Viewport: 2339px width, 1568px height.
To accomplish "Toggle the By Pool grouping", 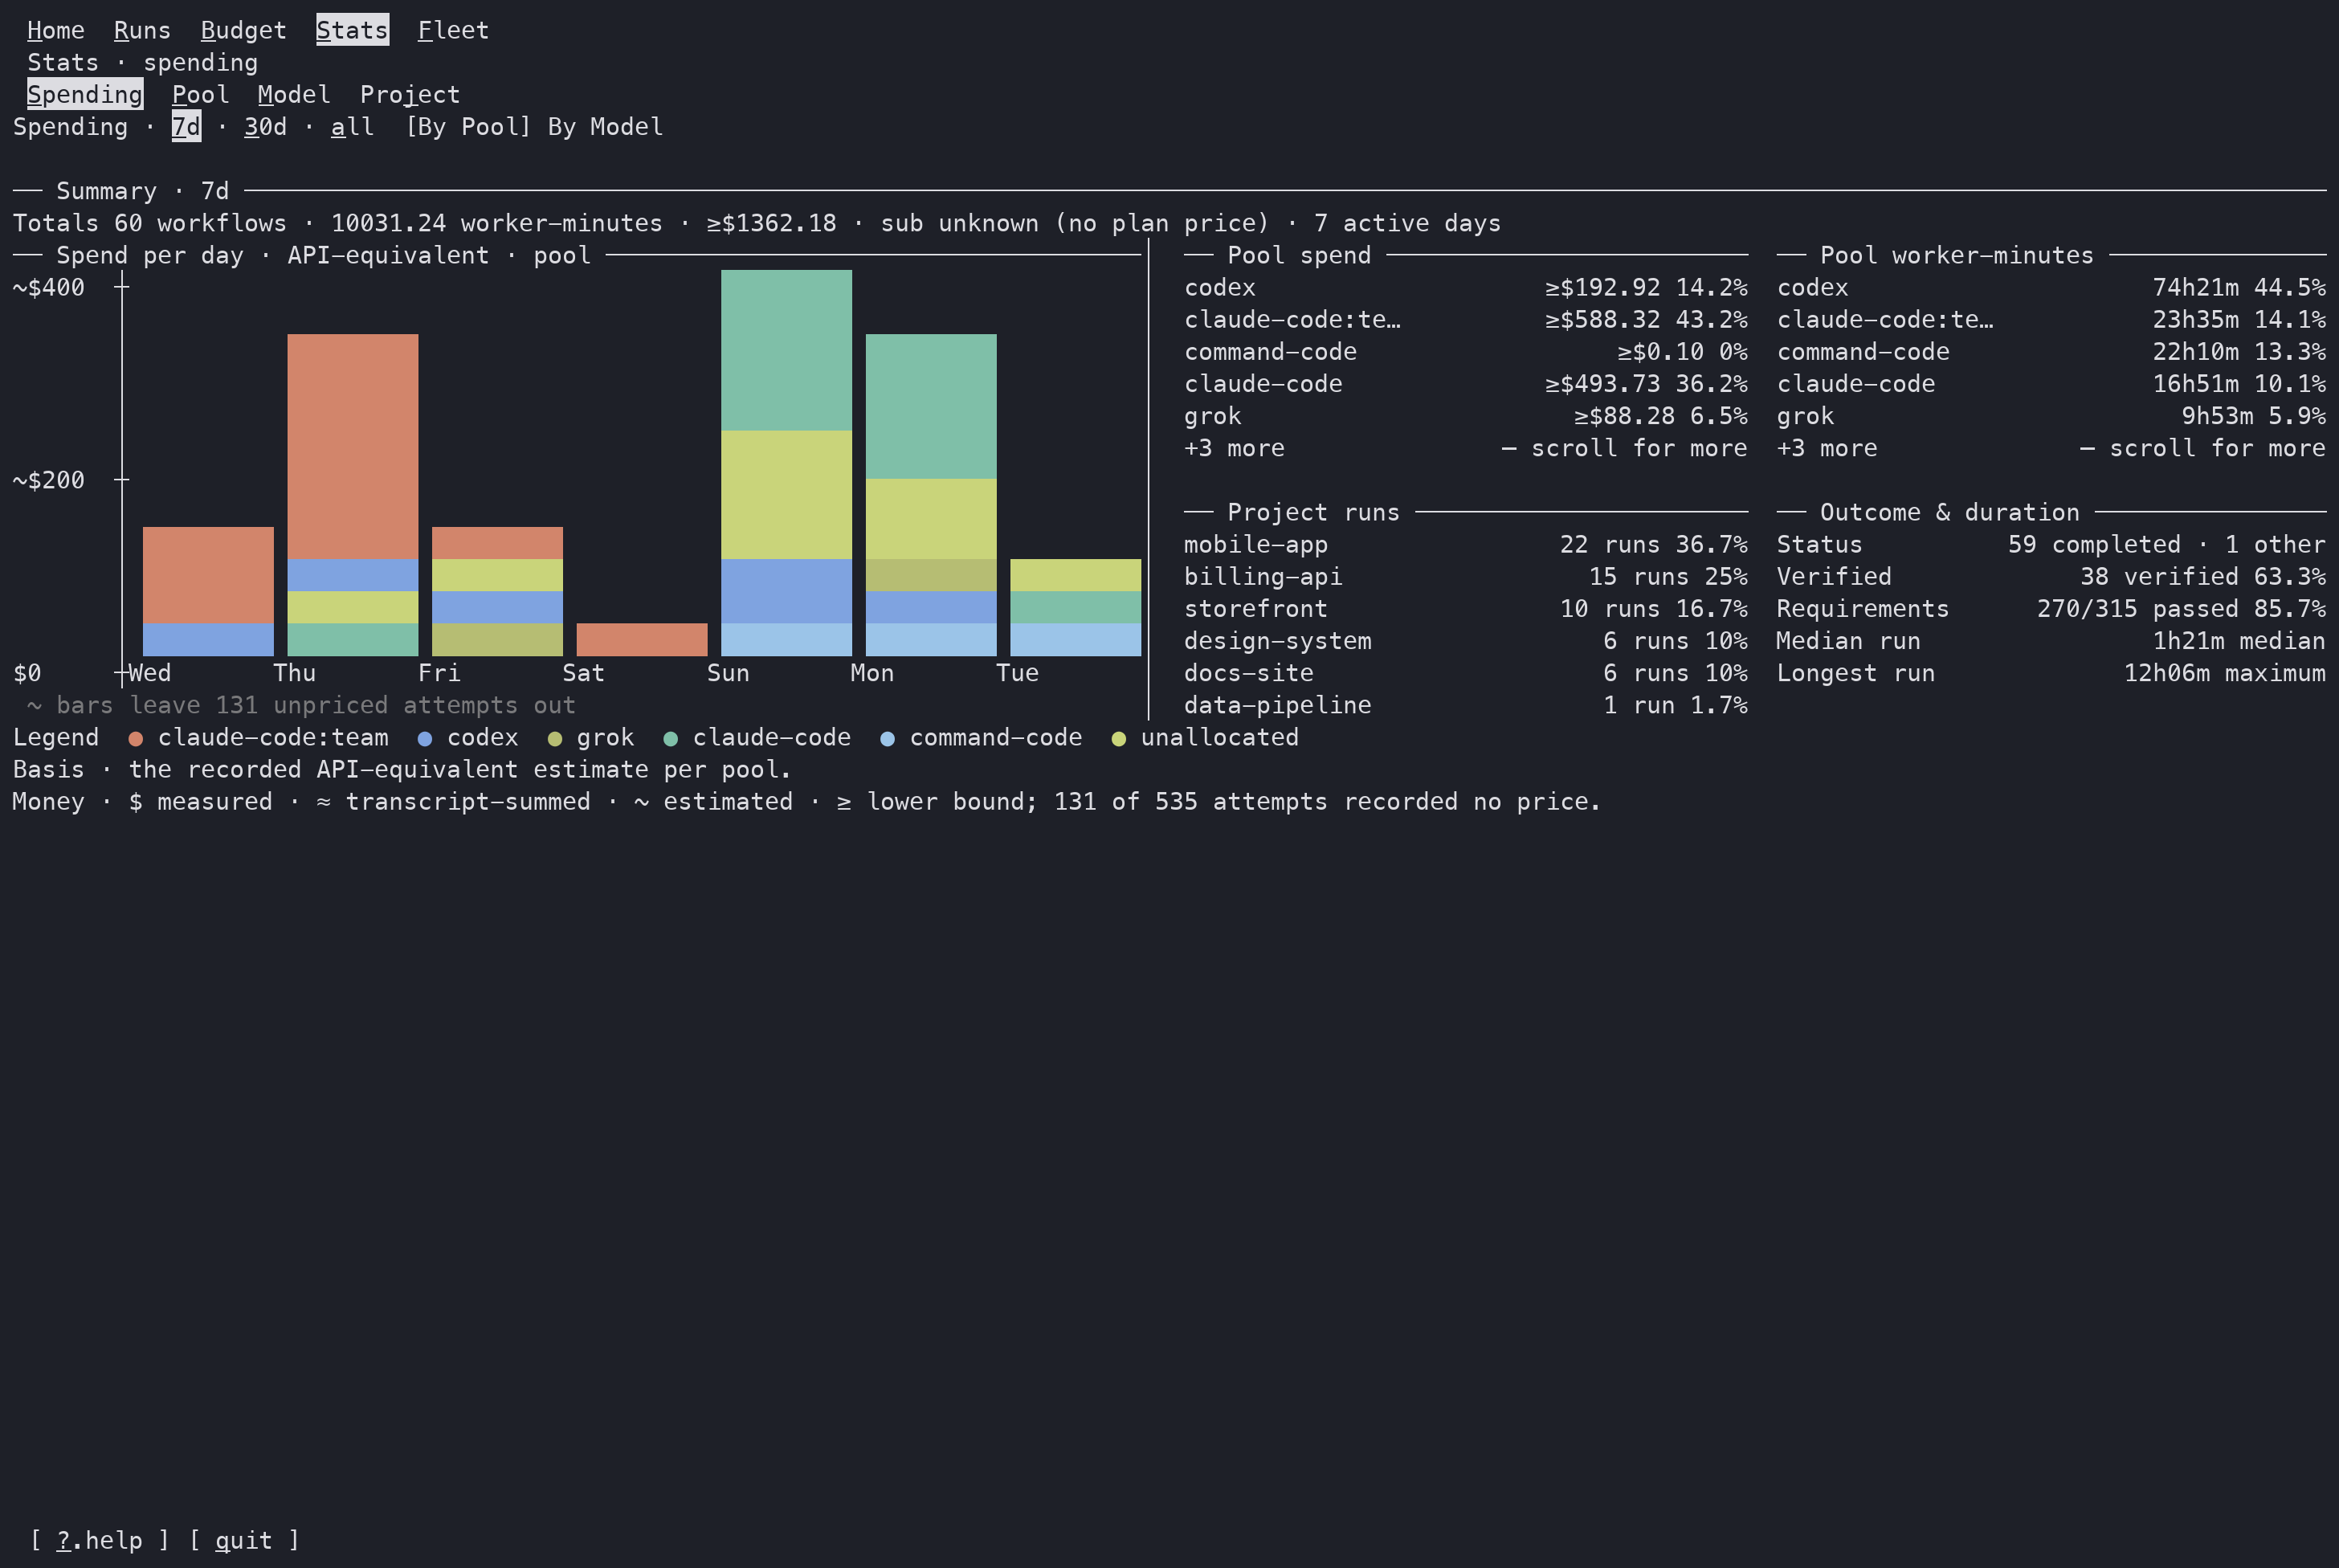I will tap(468, 127).
